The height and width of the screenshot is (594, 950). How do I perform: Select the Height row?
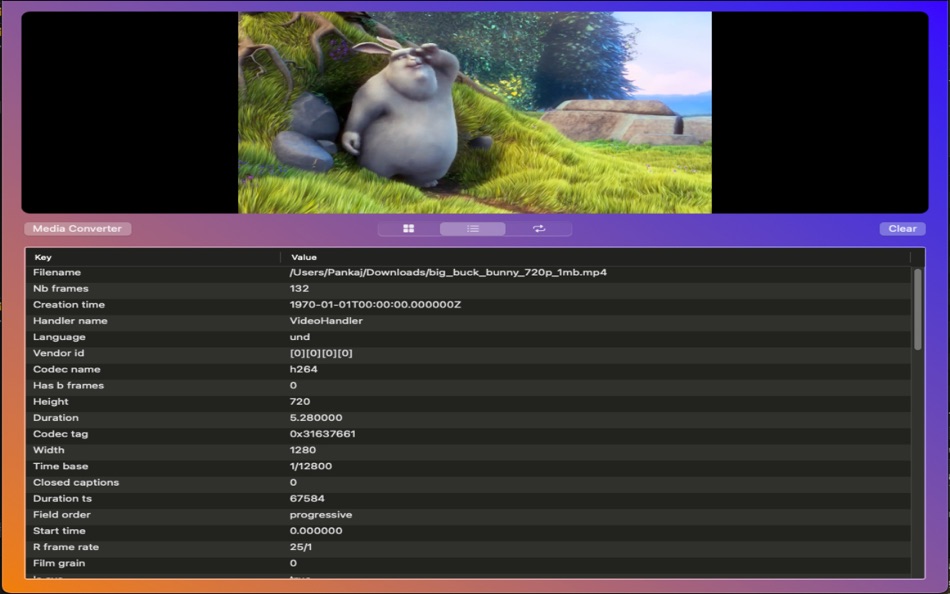pos(468,402)
